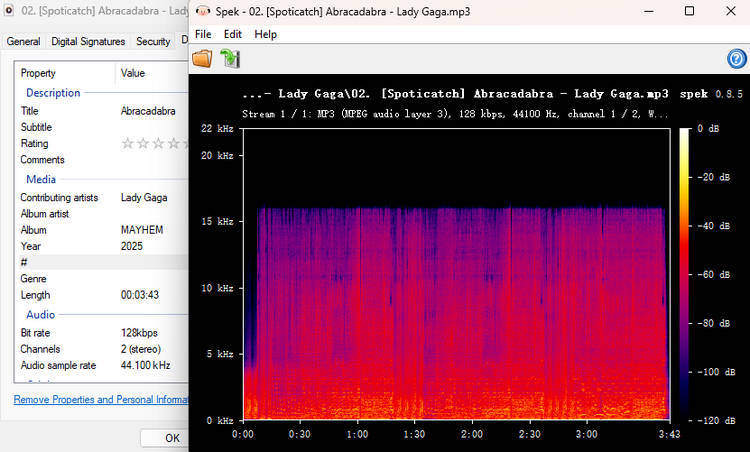Switch to the General tab in Properties
Image resolution: width=750 pixels, height=452 pixels.
click(x=23, y=42)
